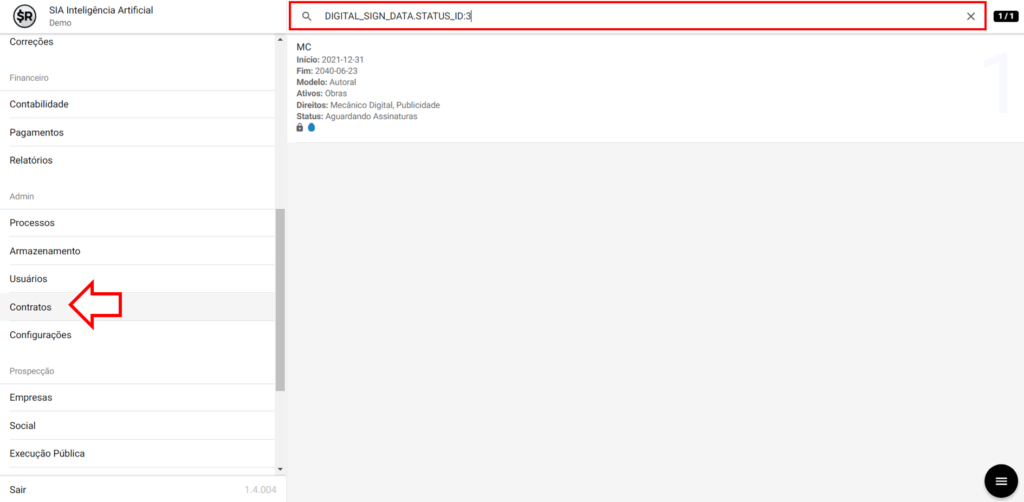
Task: Click the blue drop icon on MC contract
Action: click(311, 128)
